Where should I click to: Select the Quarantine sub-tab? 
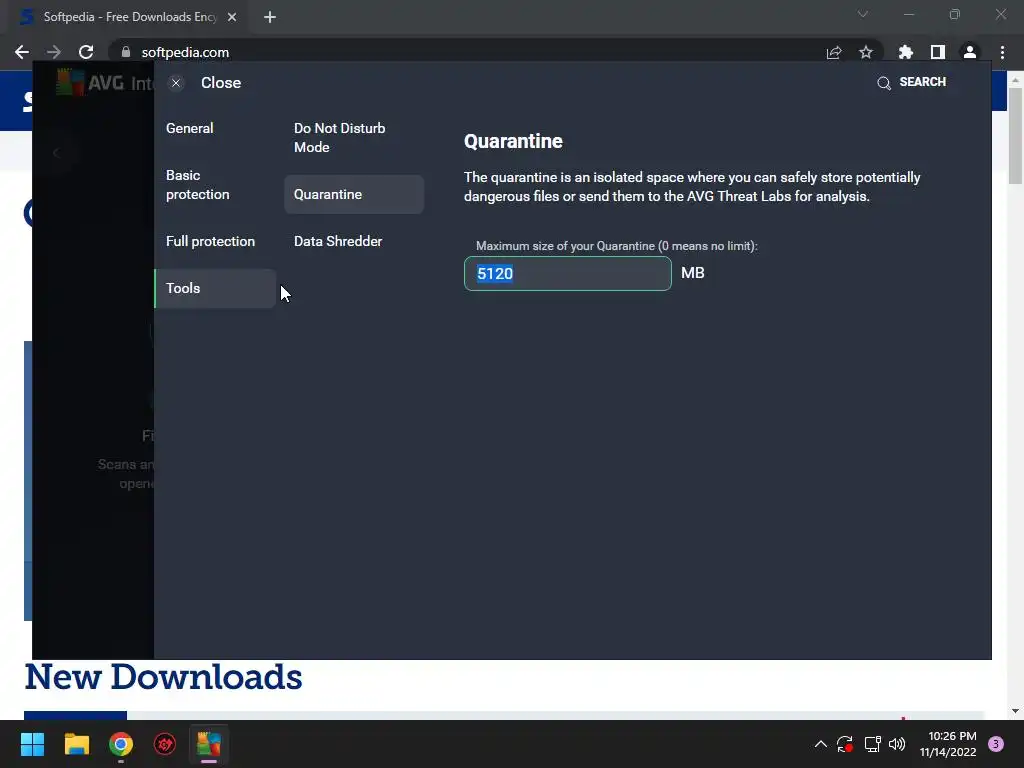tap(354, 194)
